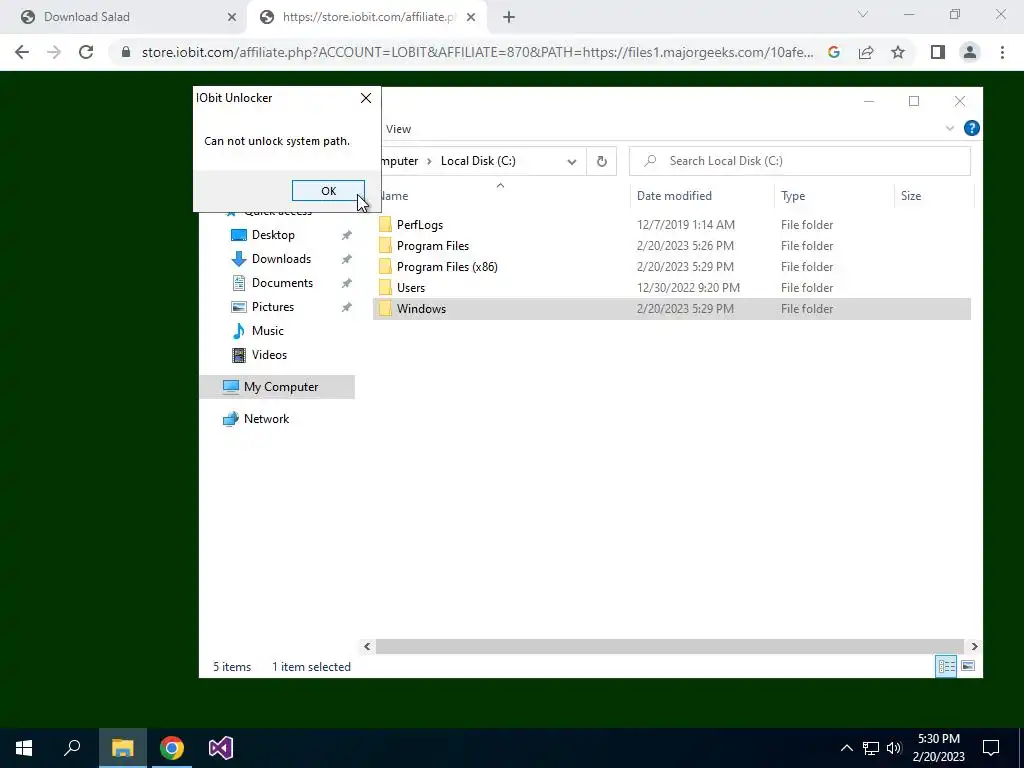Click the site lock icon in the address bar
This screenshot has width=1024, height=768.
pos(126,52)
